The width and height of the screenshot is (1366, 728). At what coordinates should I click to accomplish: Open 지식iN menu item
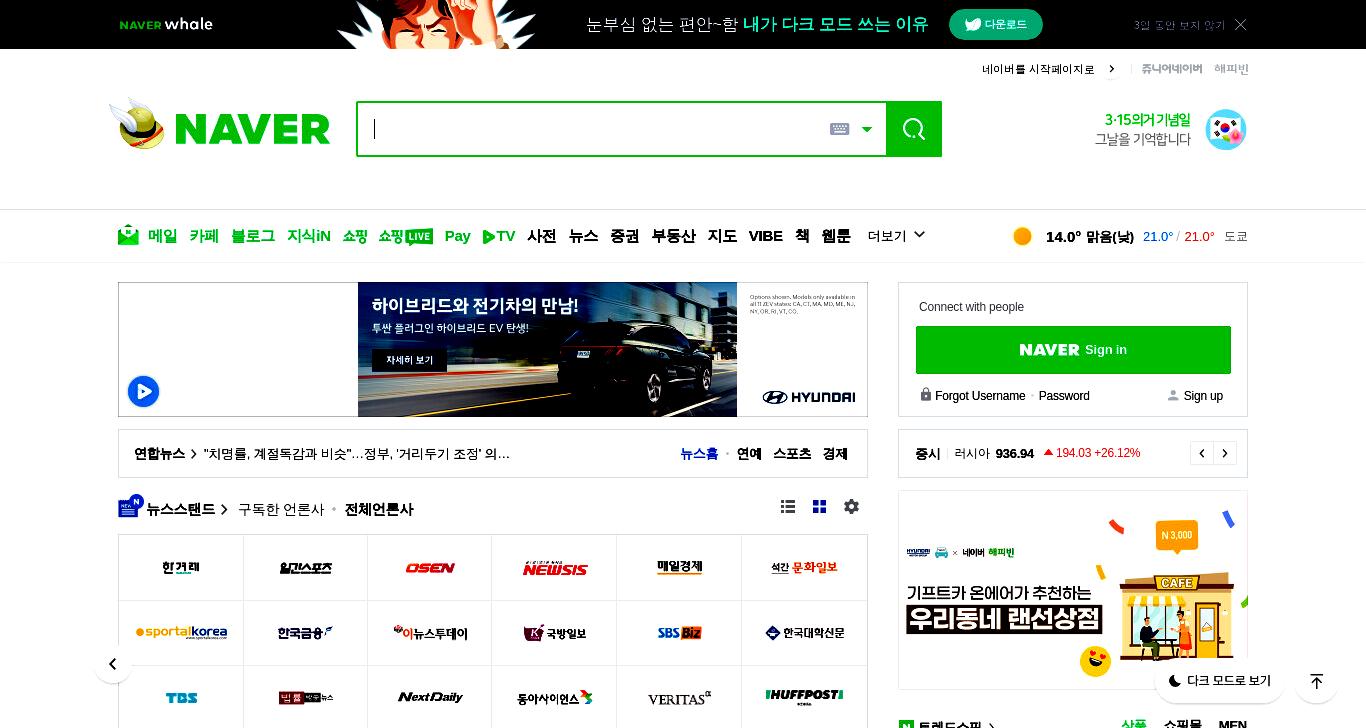(309, 236)
